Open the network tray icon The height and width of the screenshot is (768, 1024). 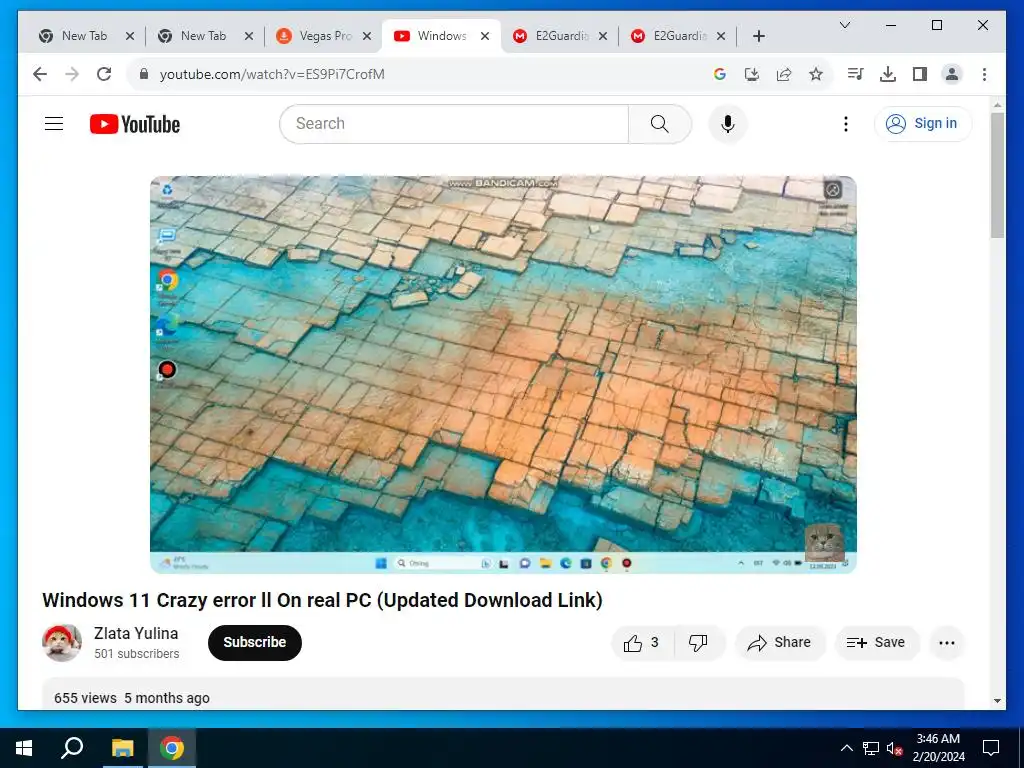tap(871, 748)
